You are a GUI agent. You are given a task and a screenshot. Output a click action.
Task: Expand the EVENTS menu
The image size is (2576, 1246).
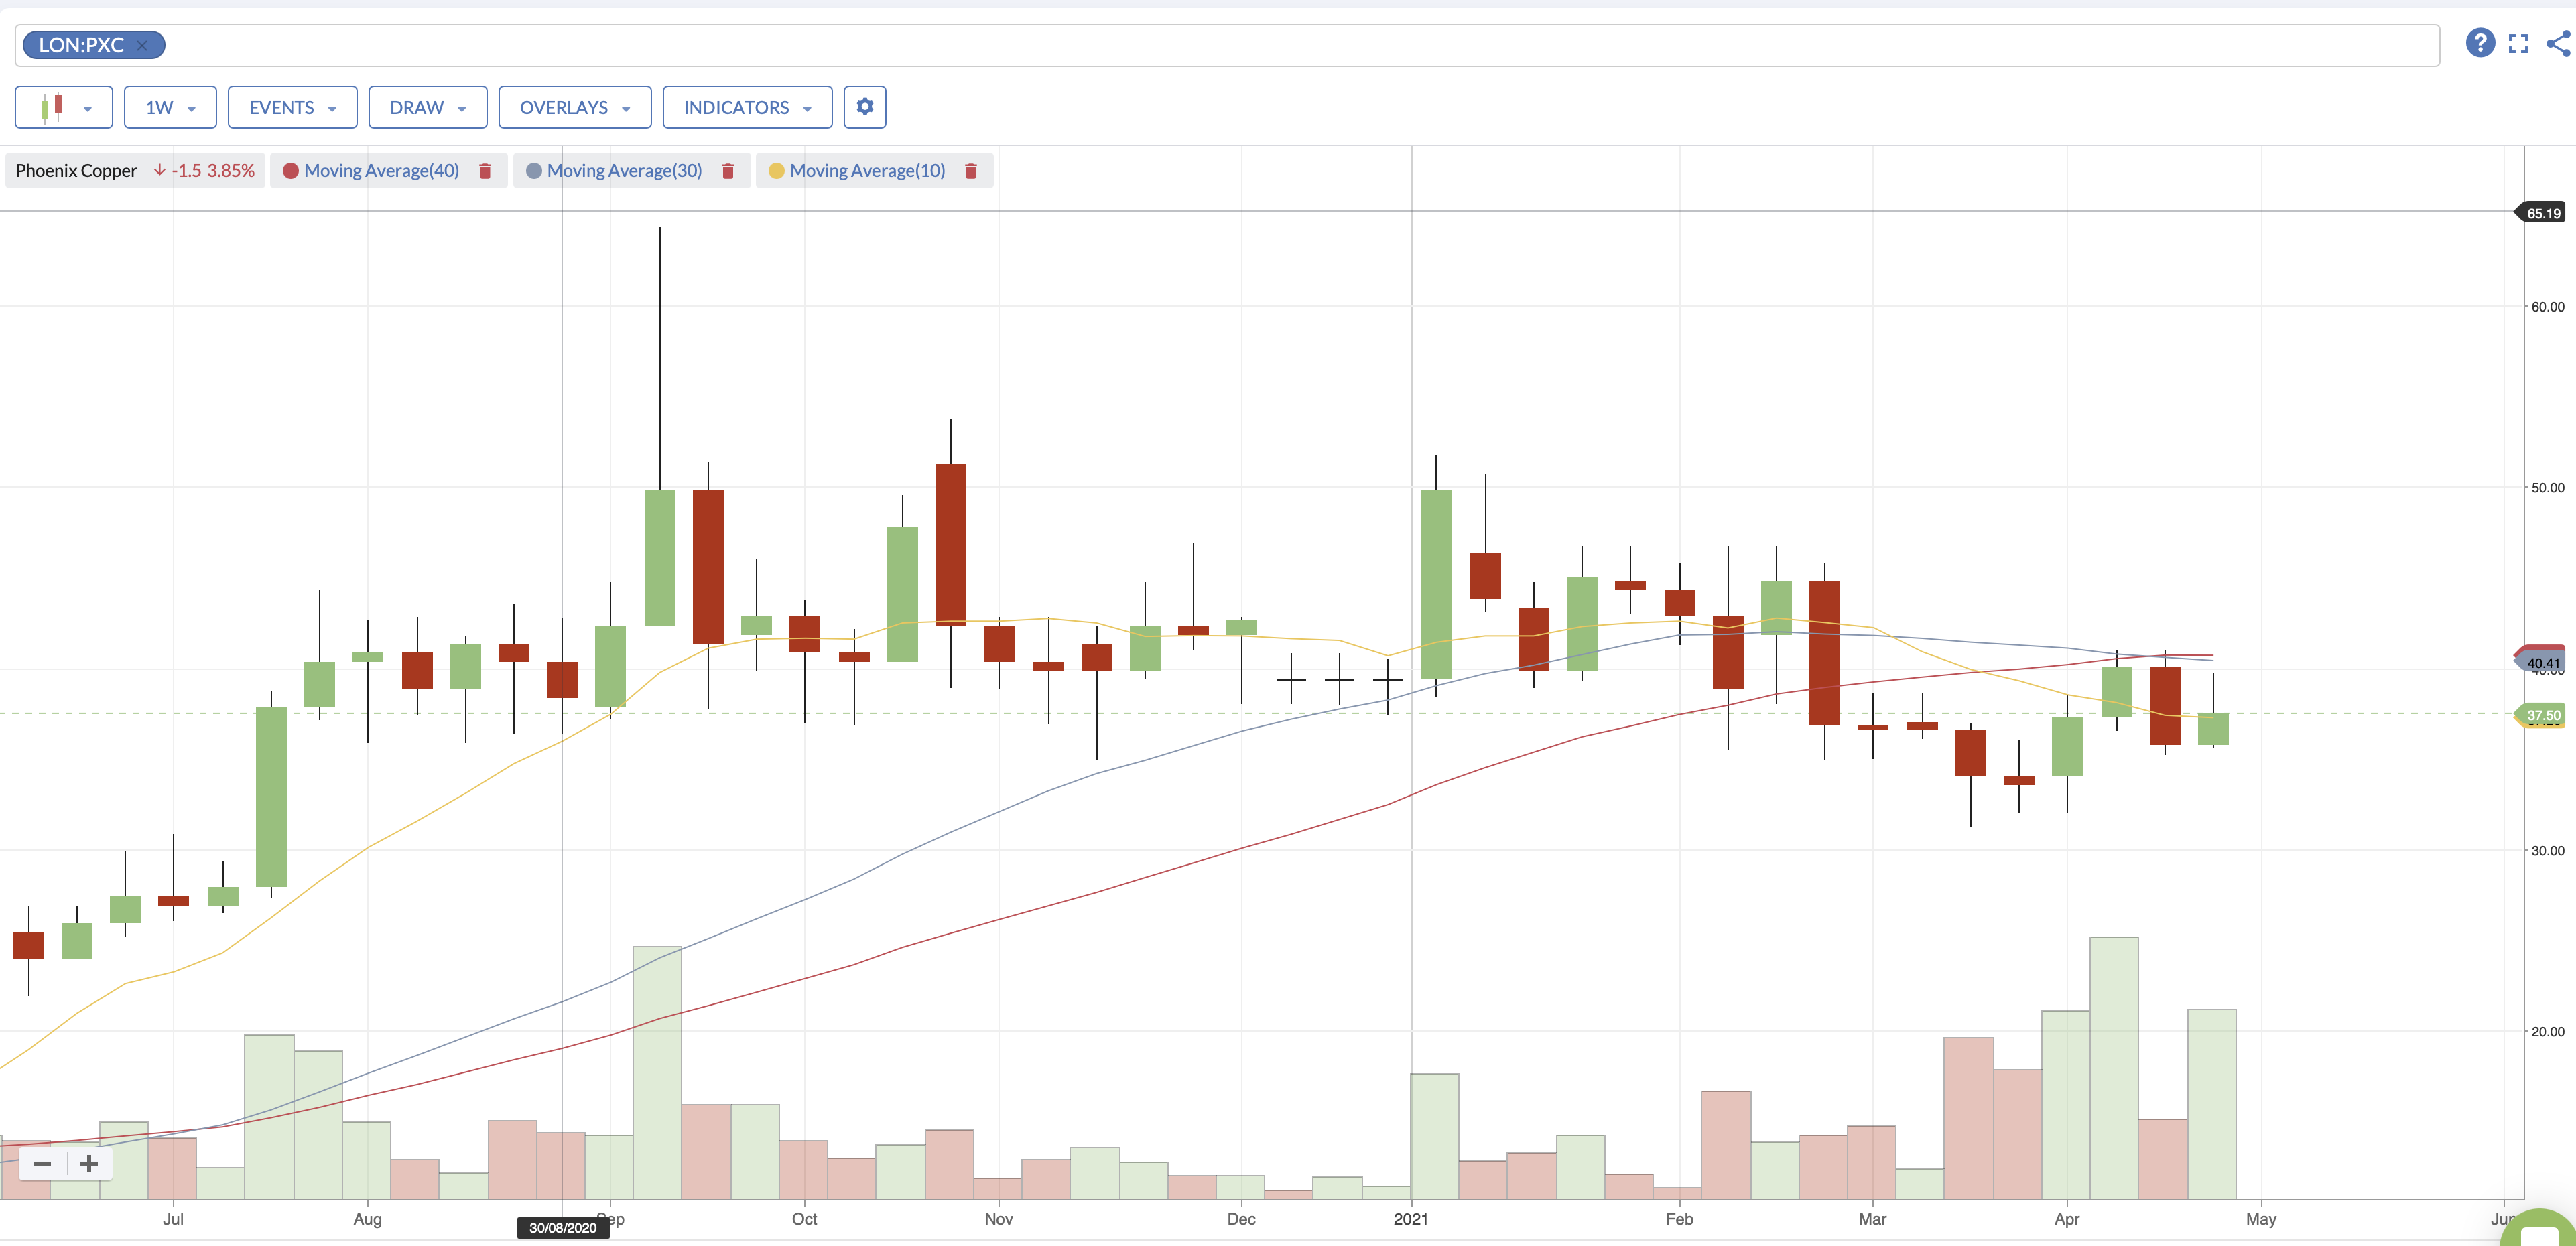292,107
